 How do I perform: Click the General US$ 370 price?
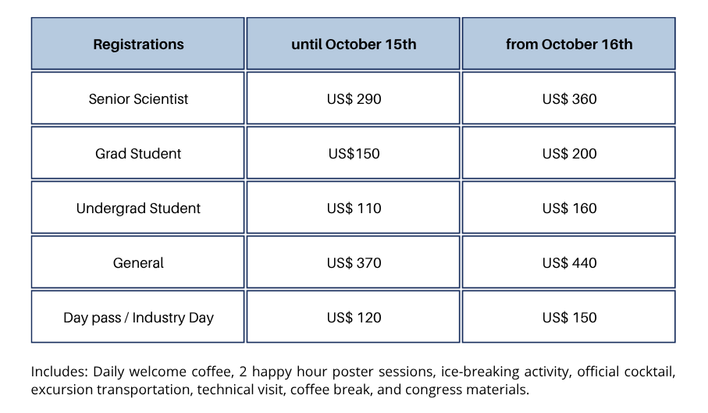click(x=354, y=263)
